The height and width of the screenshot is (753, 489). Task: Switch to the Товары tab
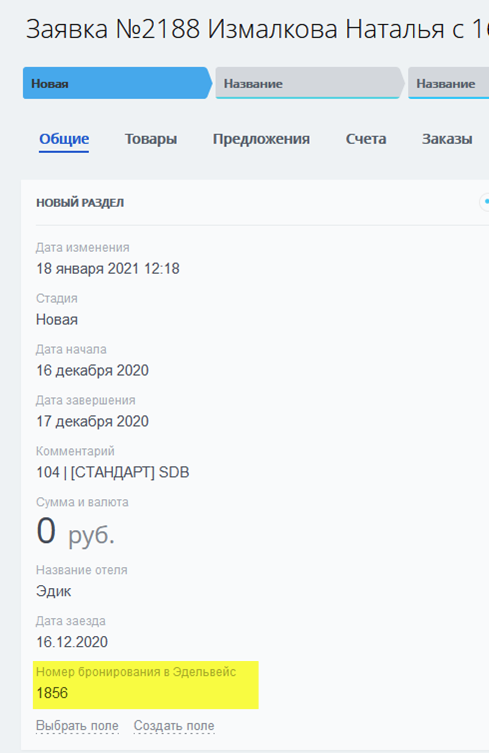click(151, 139)
